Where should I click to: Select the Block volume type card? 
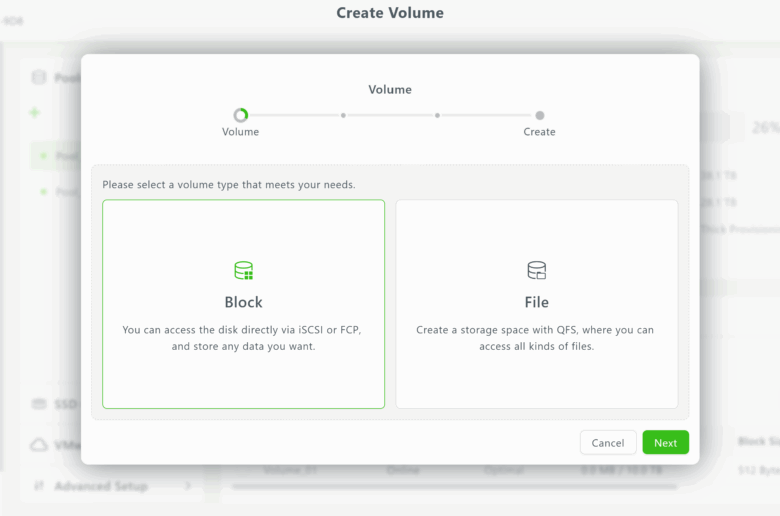click(243, 304)
